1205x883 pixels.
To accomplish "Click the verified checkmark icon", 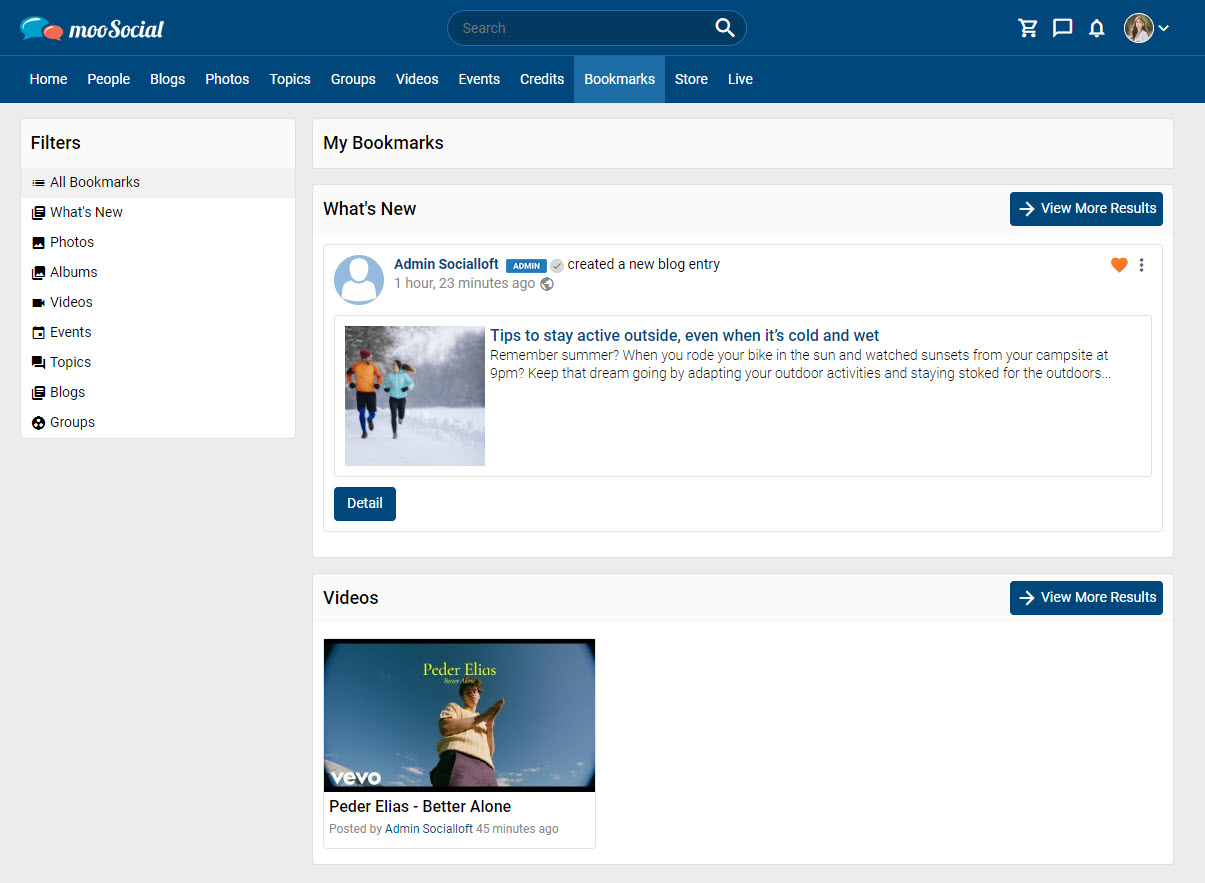I will point(557,266).
